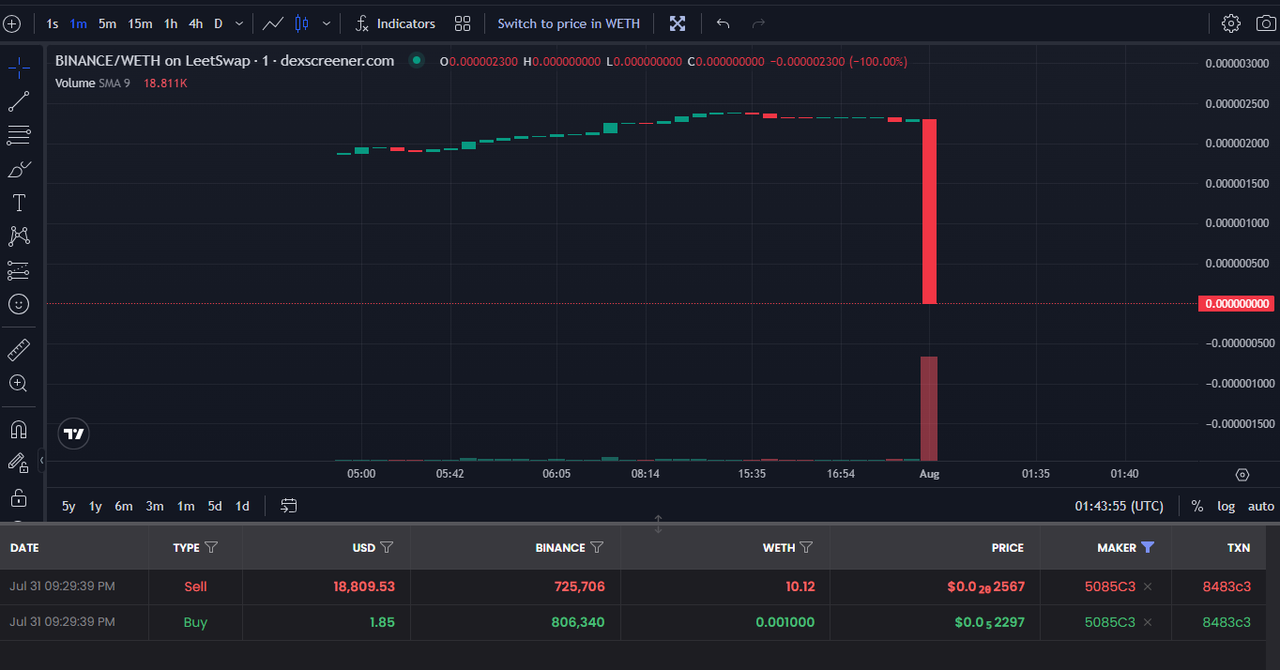Select the 1m timeframe

(78, 23)
